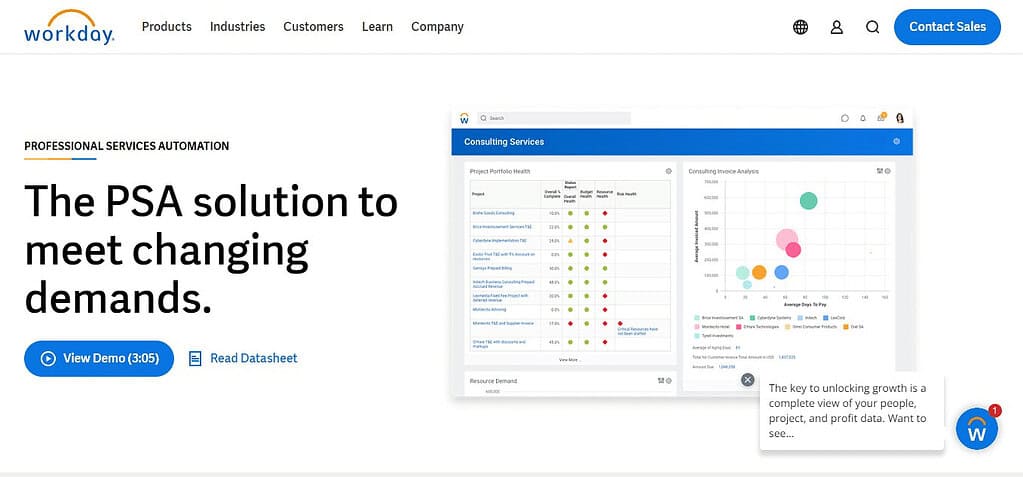Image resolution: width=1023 pixels, height=477 pixels.
Task: Open Project Portfolio Health gear settings
Action: tap(668, 171)
